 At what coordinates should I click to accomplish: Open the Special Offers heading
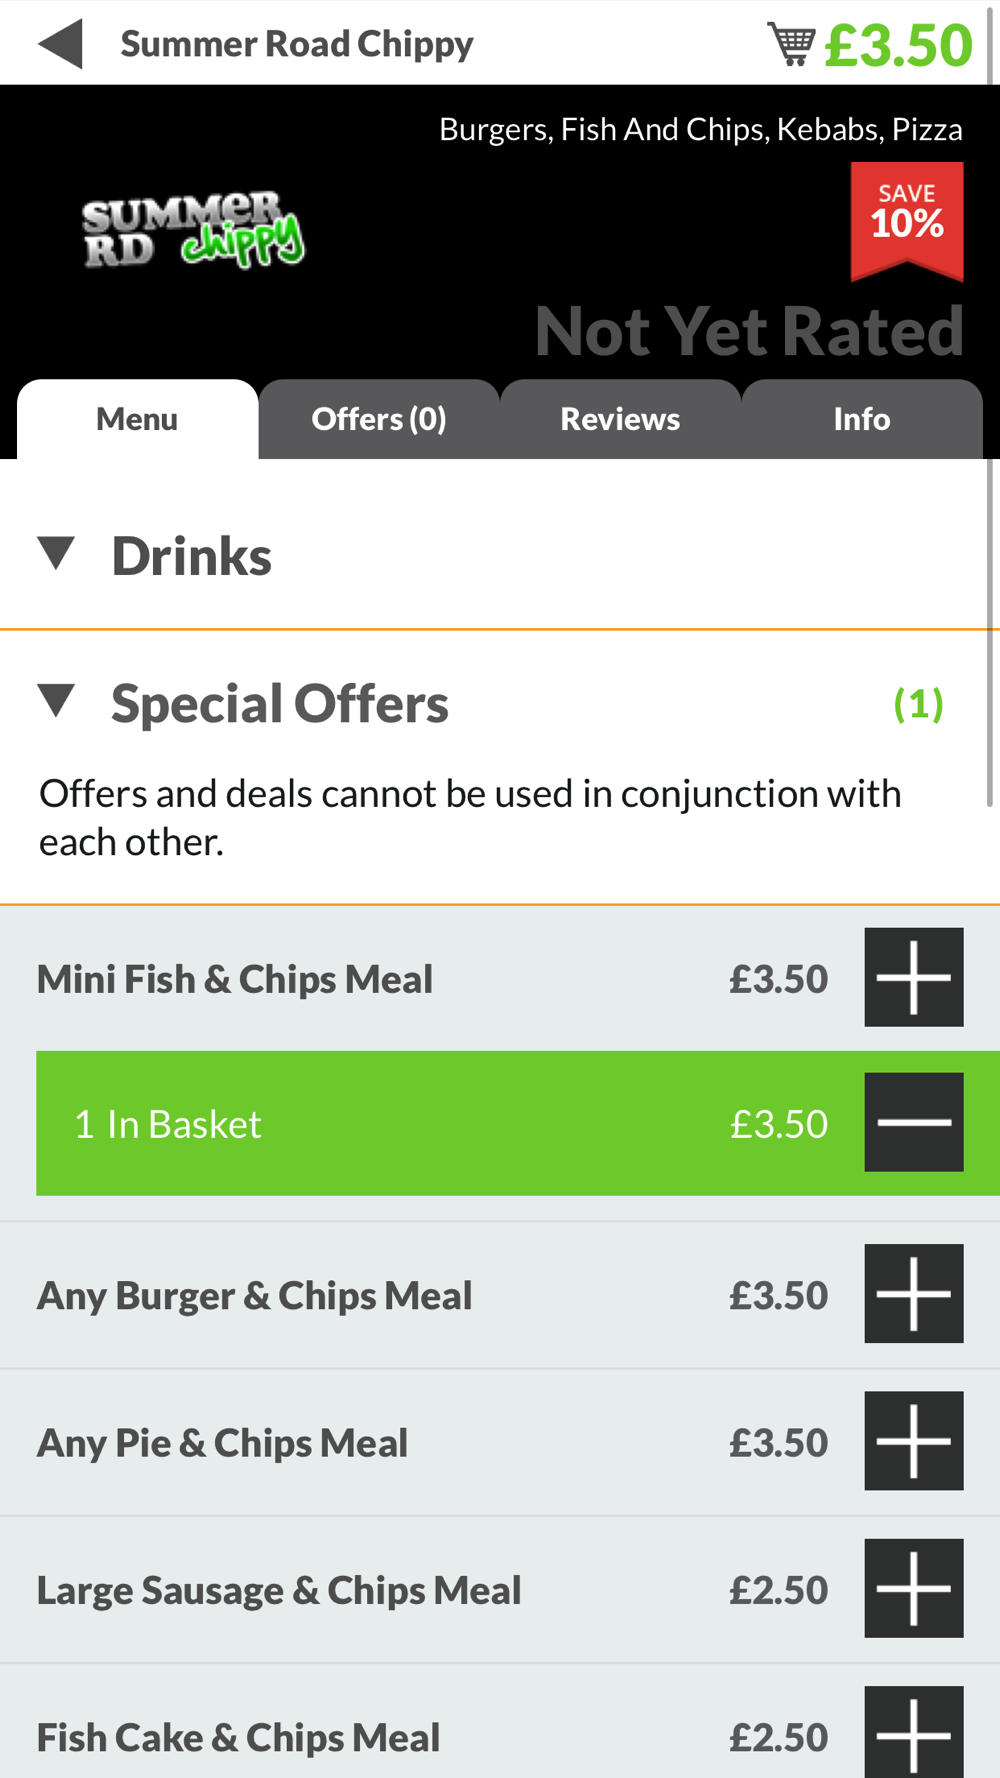280,703
